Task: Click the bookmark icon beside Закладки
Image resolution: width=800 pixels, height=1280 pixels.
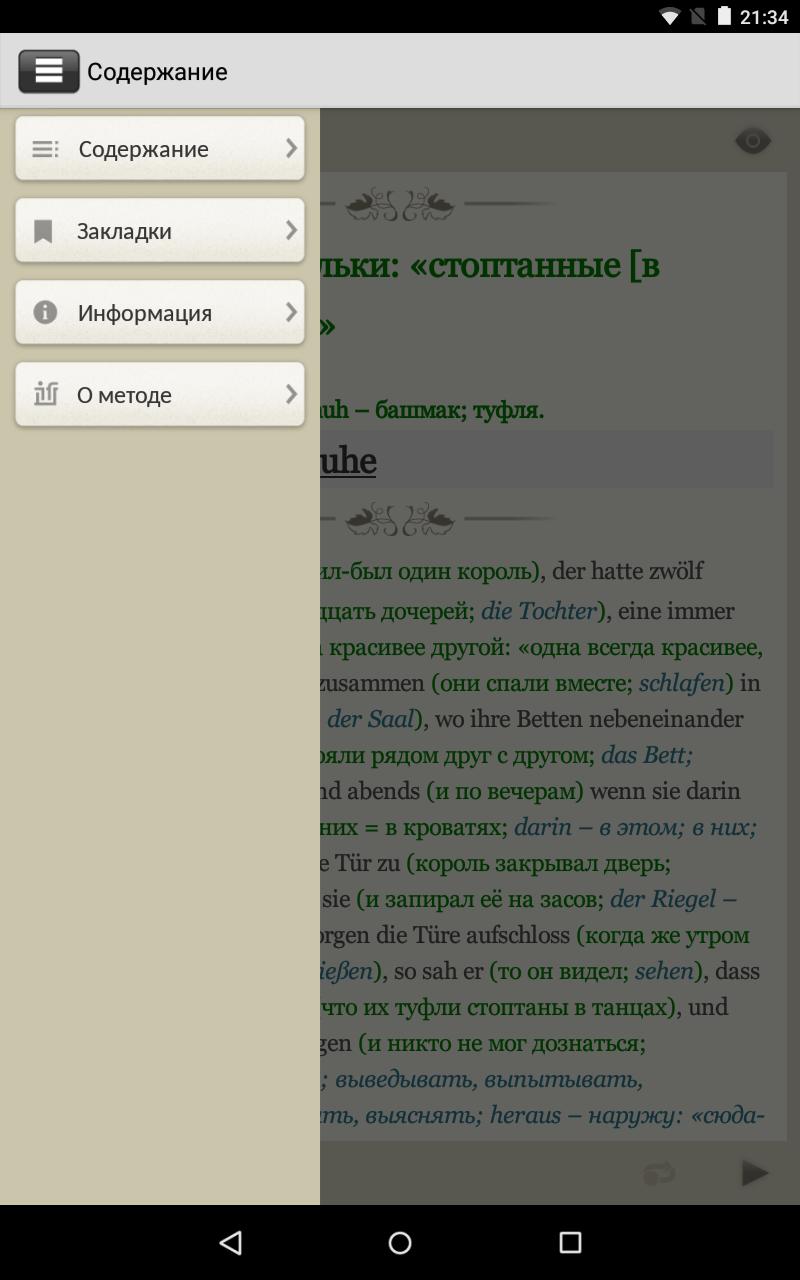Action: 43,232
